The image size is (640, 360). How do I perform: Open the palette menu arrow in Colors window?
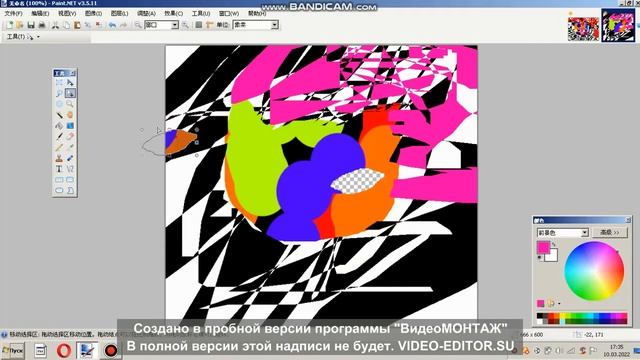(559, 303)
